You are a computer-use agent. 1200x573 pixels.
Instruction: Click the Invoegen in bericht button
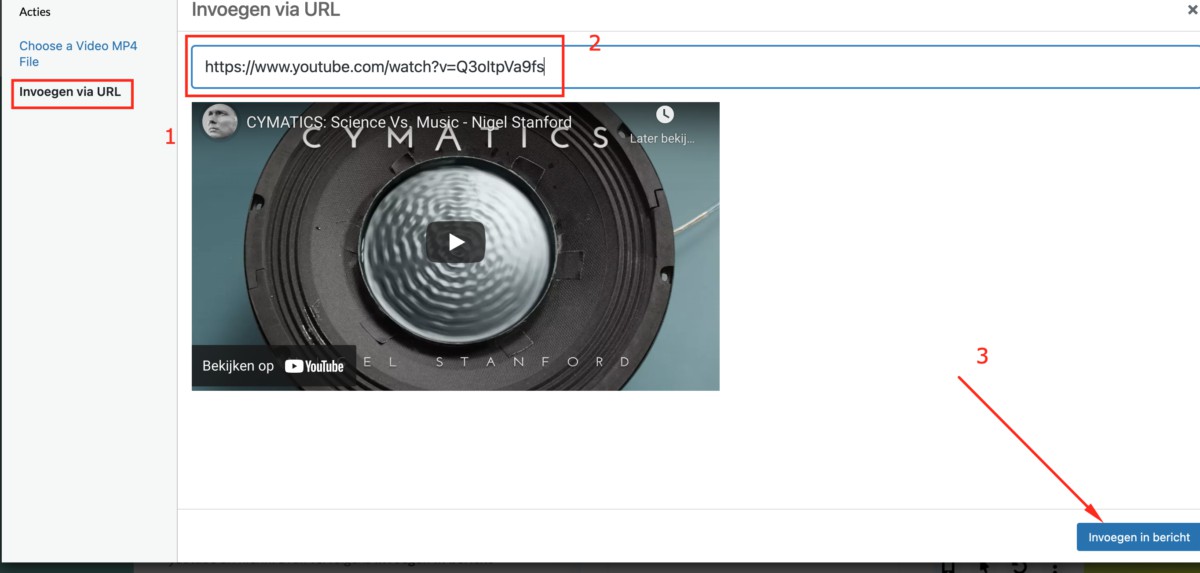[x=1138, y=537]
